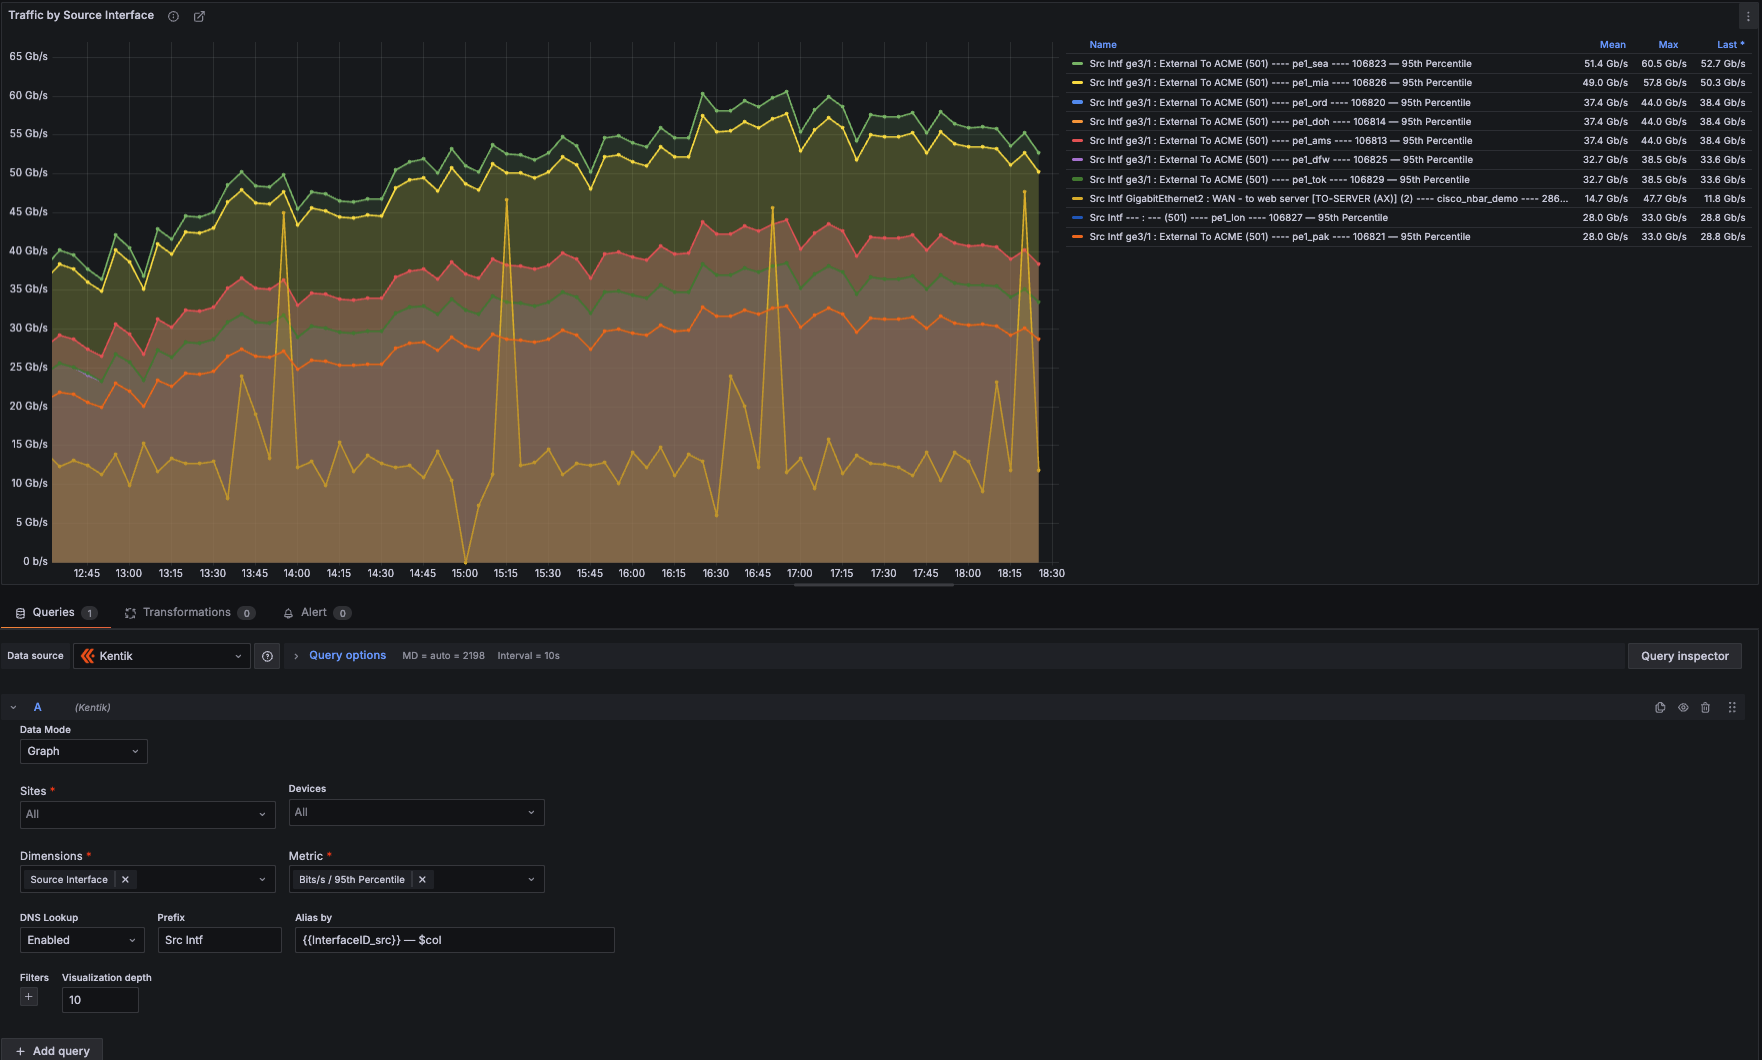The image size is (1762, 1060).
Task: Switch to the Transformations tab
Action: pyautogui.click(x=187, y=613)
